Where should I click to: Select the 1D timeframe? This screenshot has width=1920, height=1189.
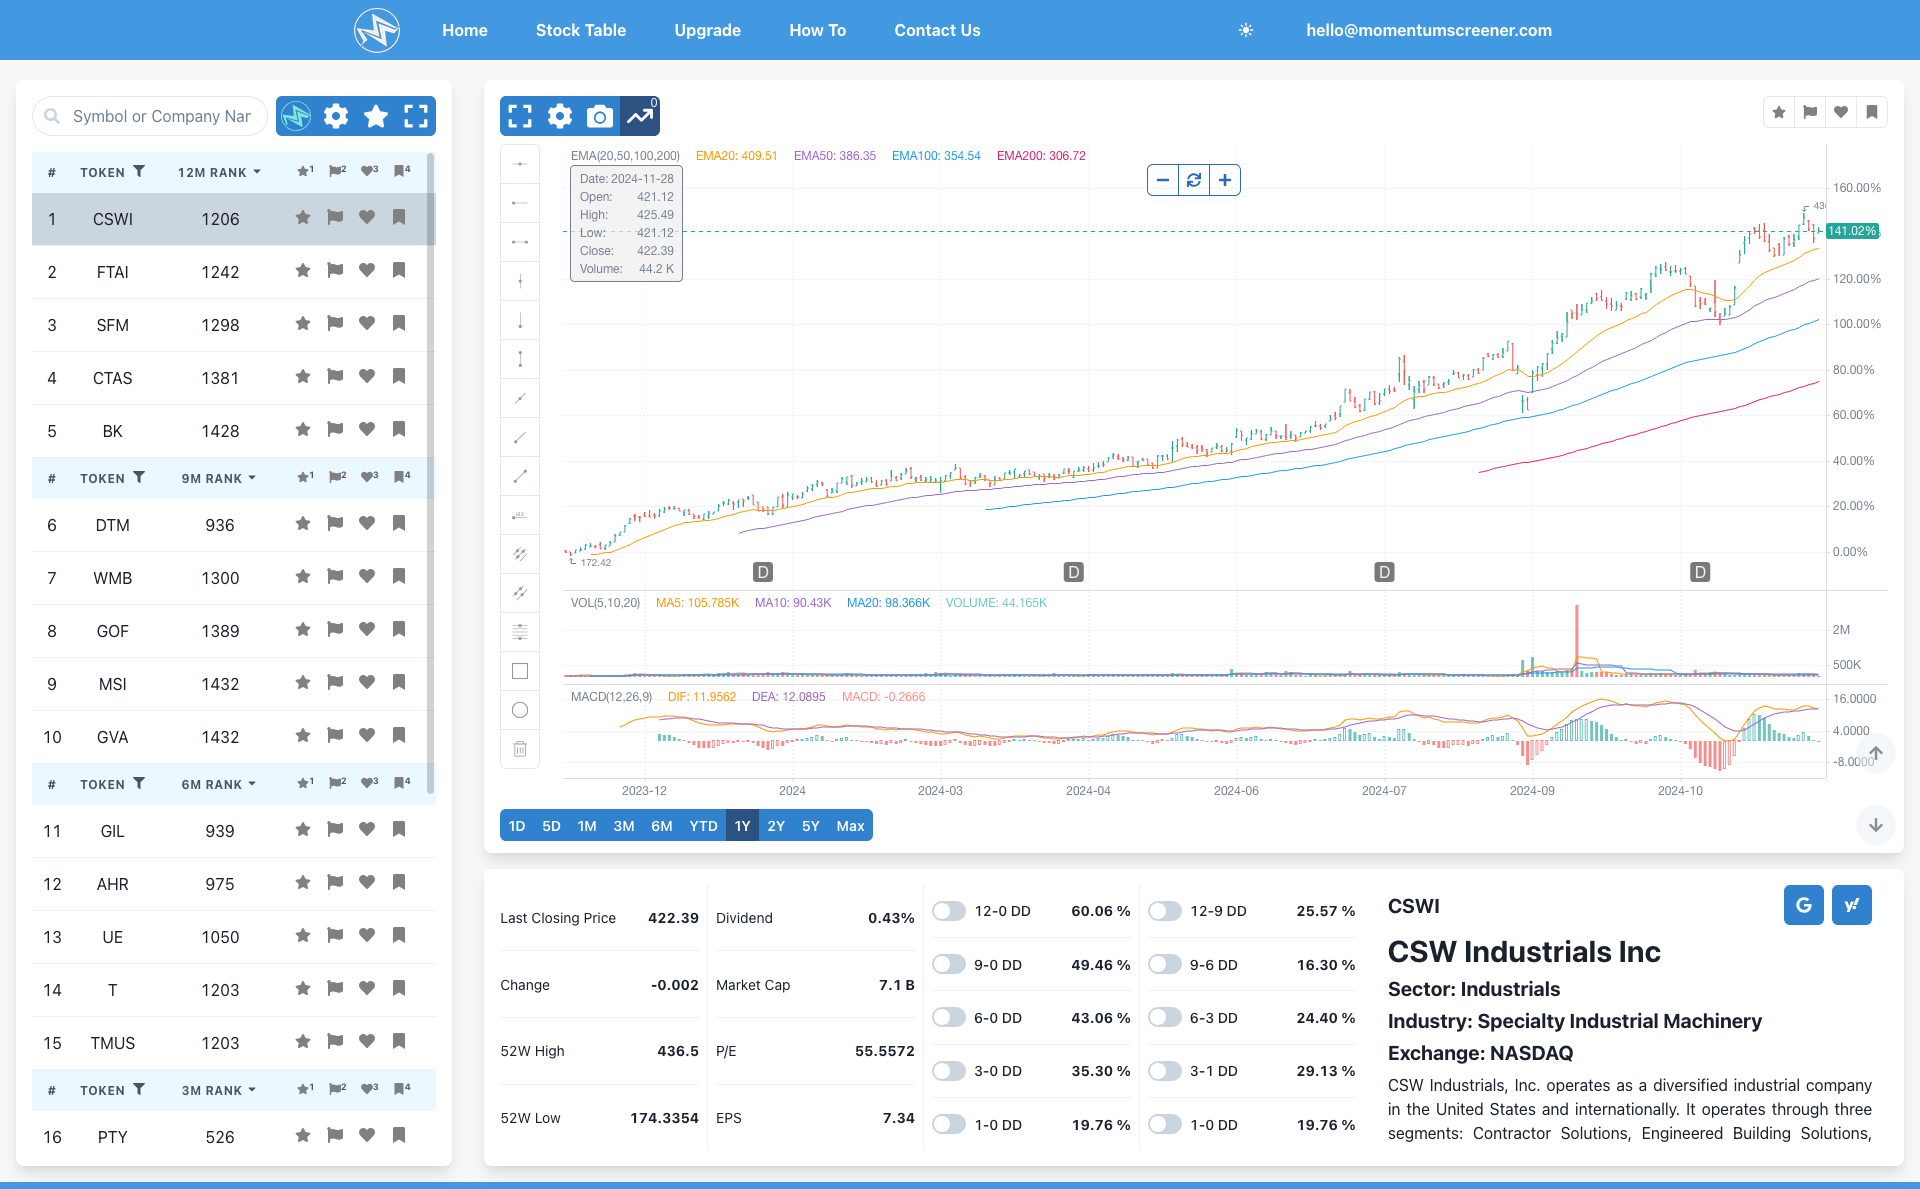click(517, 826)
